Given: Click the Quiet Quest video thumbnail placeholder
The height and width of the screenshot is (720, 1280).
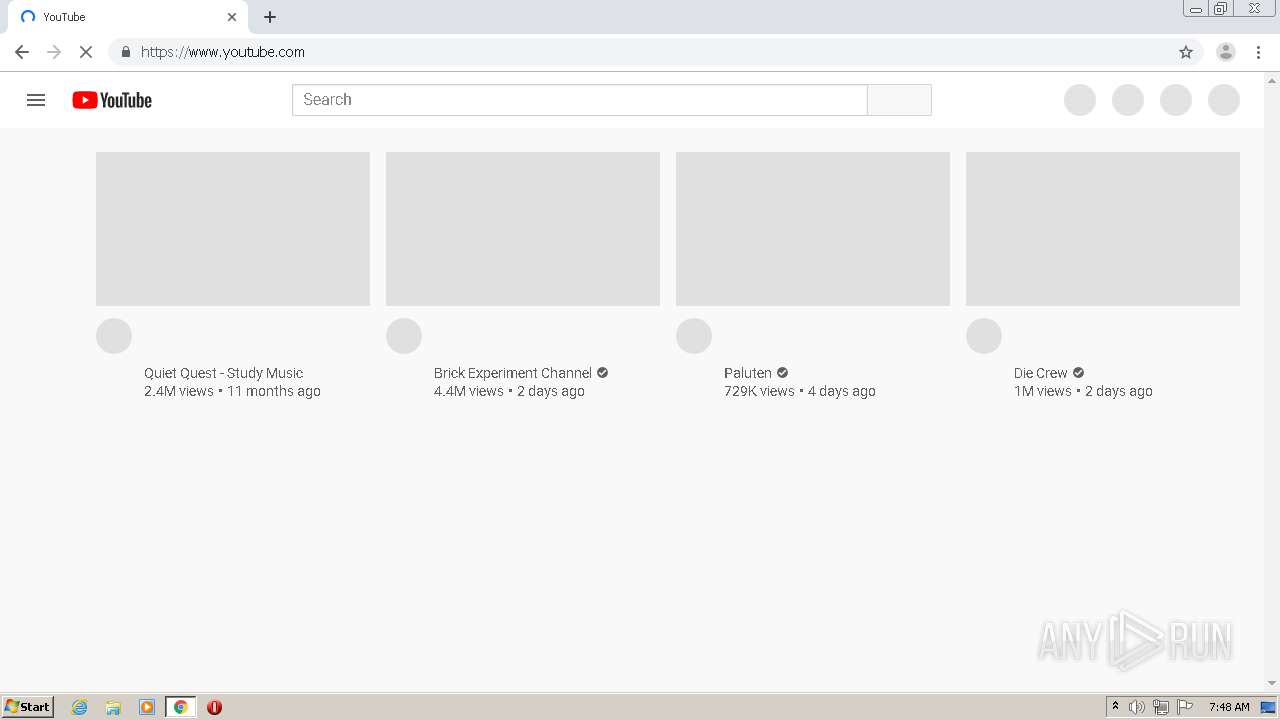Looking at the screenshot, I should pyautogui.click(x=233, y=229).
